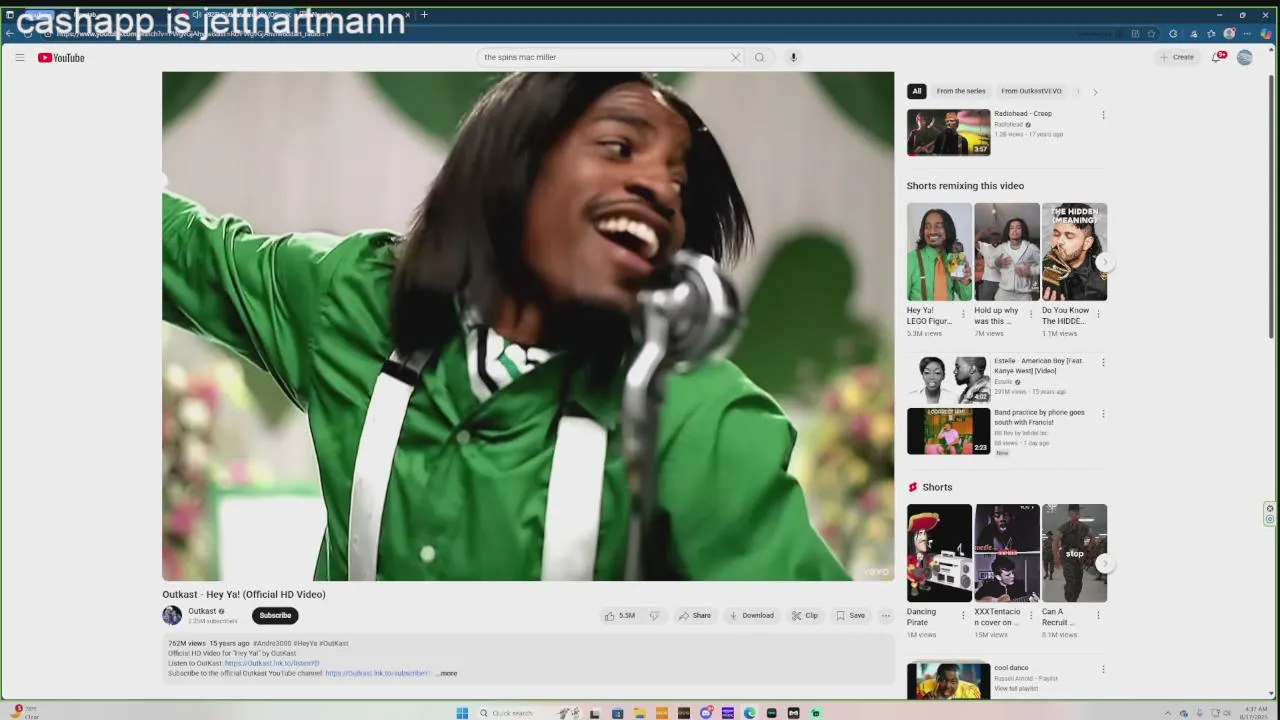Open a new browser tab
This screenshot has width=1280, height=720.
click(424, 15)
